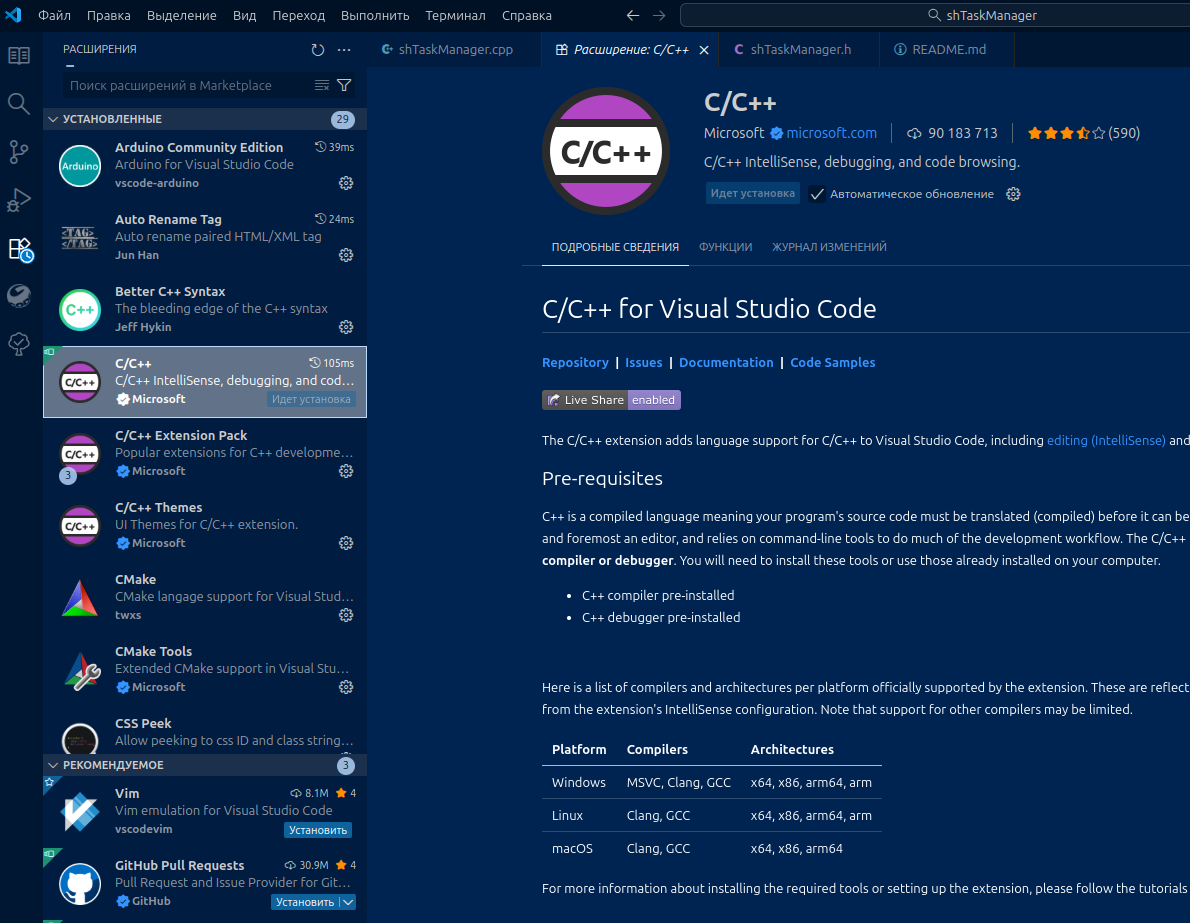Screen dimensions: 1190x923
Task: Open the filter extensions funnel icon
Action: click(x=344, y=86)
